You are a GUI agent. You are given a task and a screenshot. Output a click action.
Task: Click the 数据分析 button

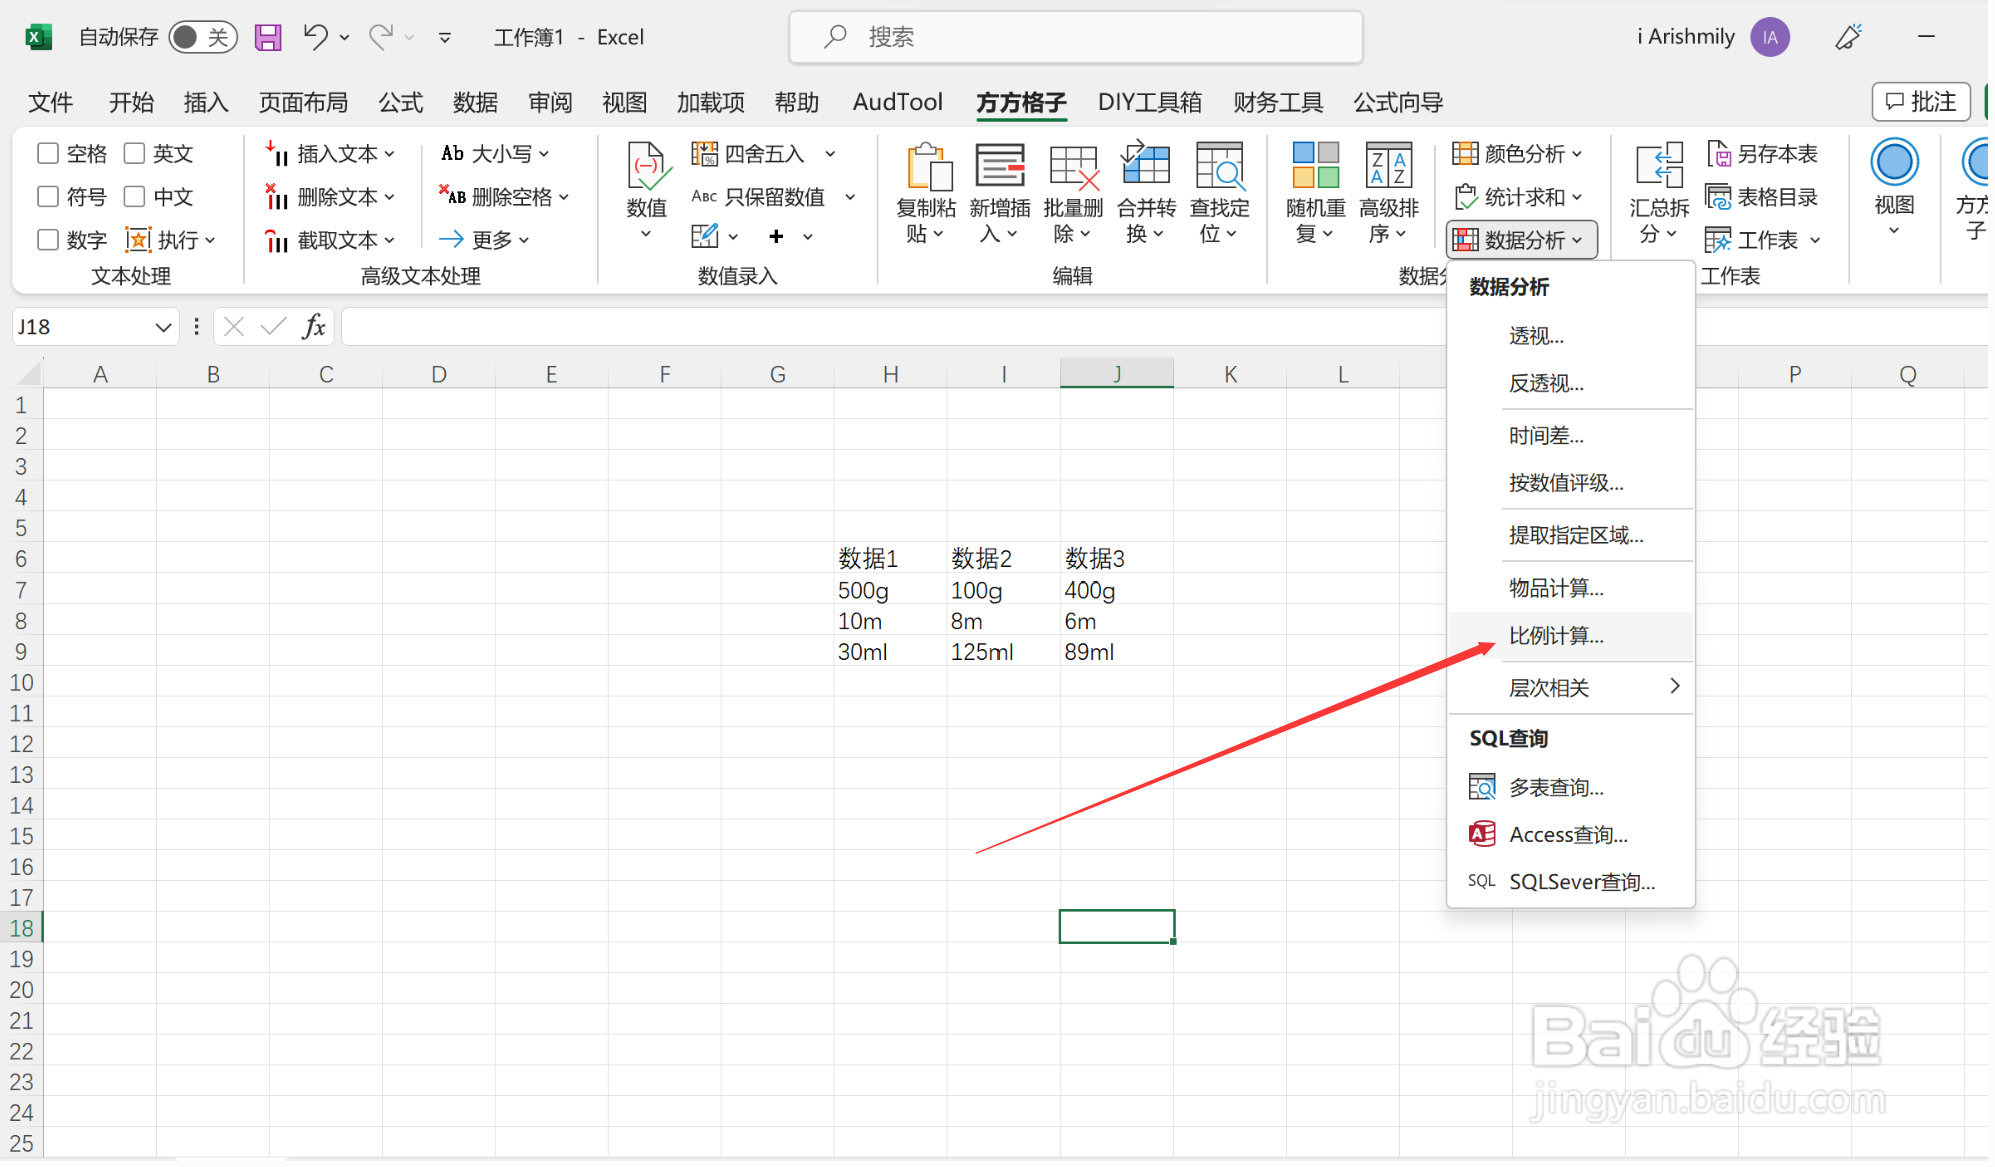(x=1521, y=240)
